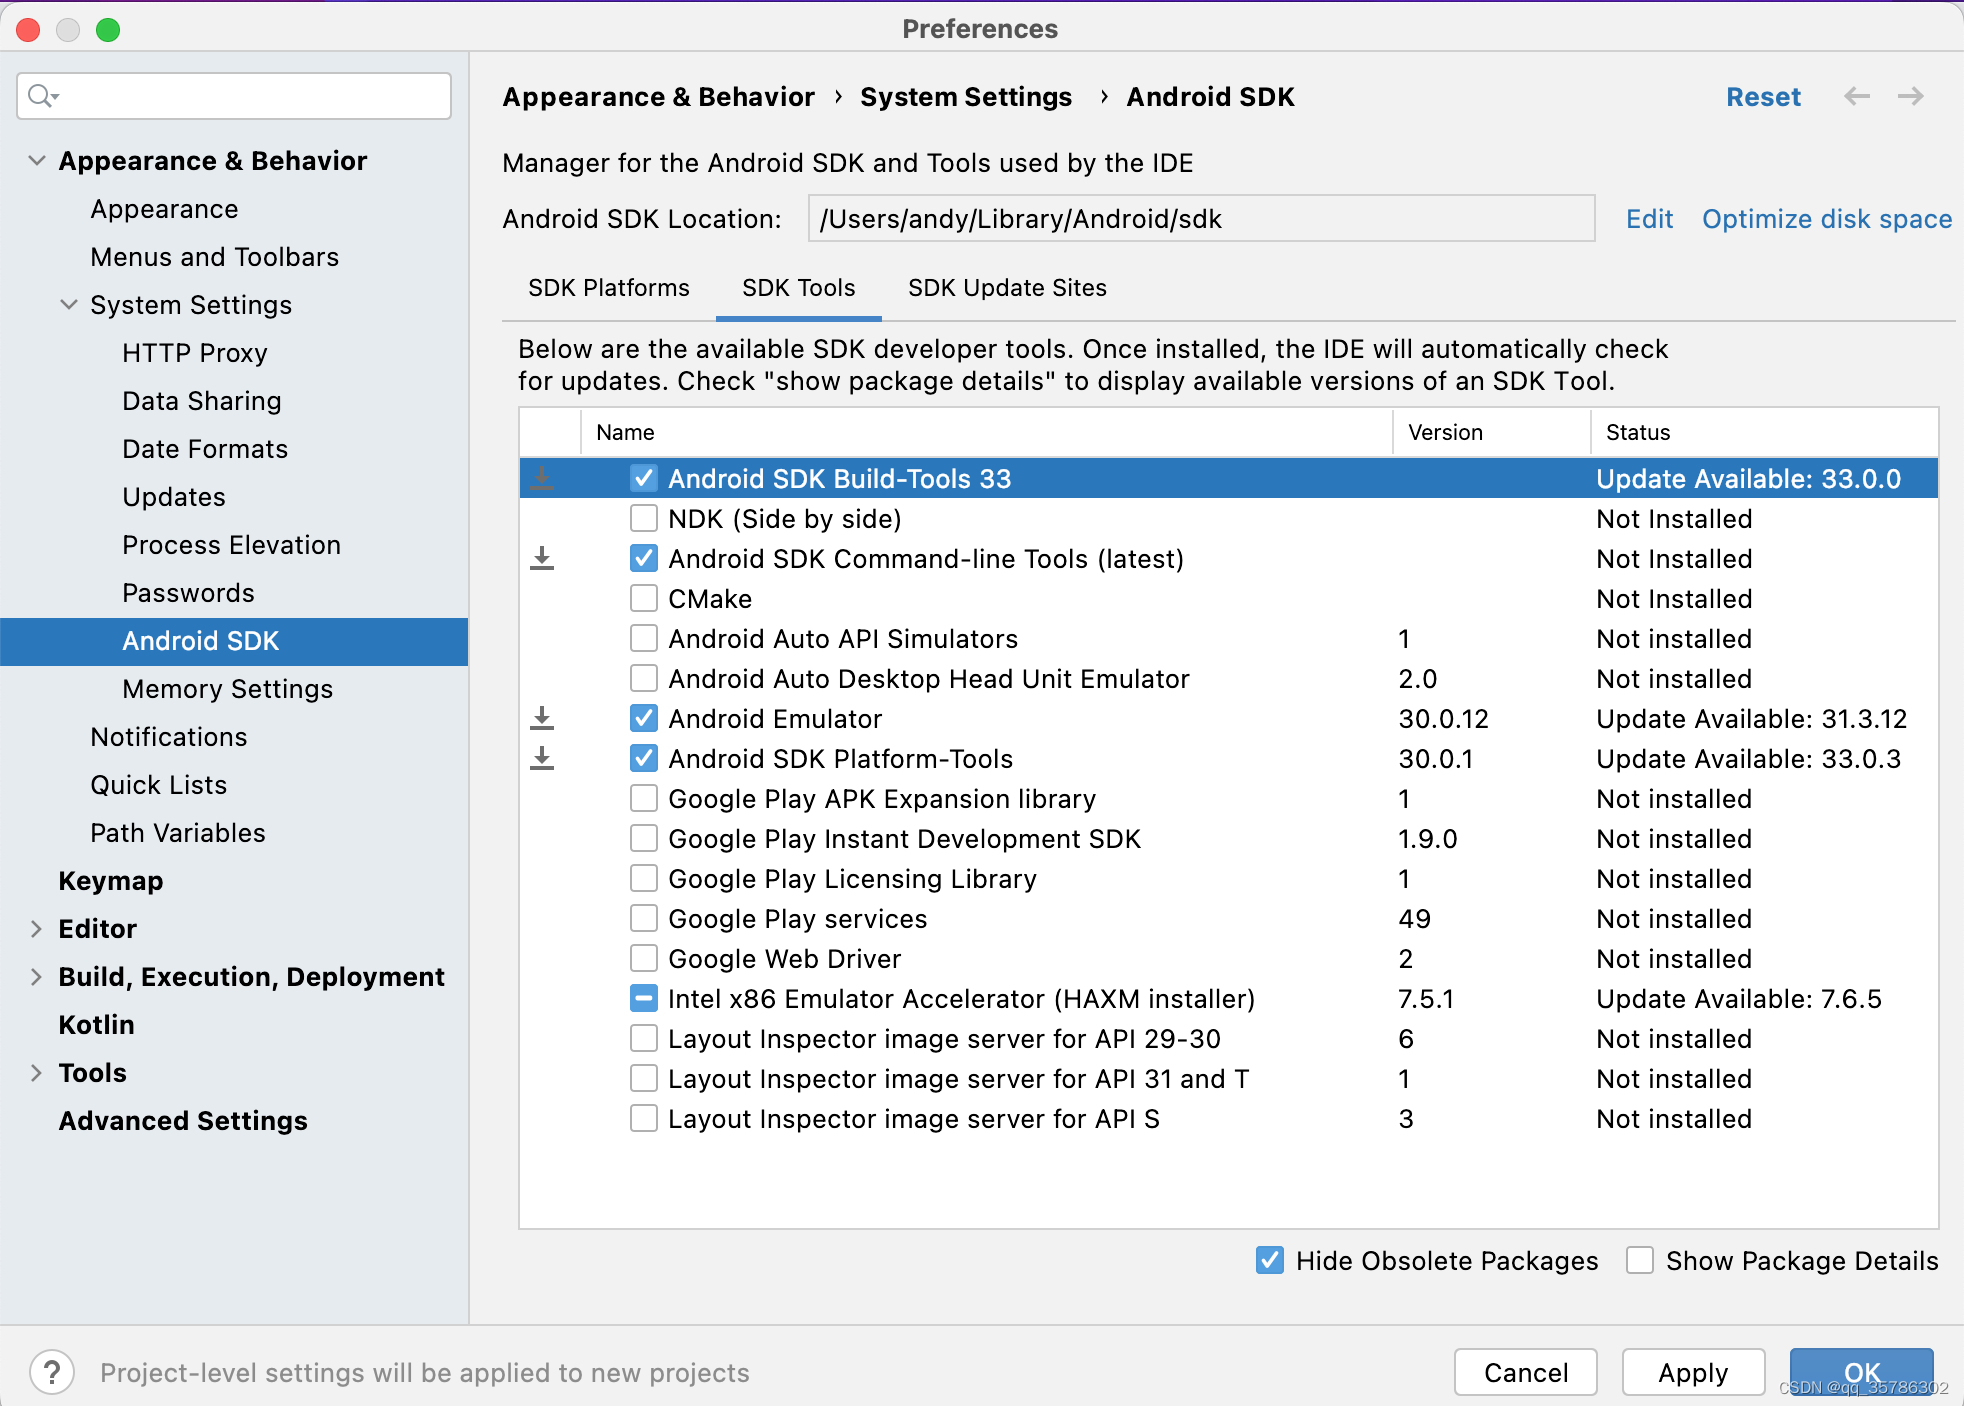Click the forward navigation arrow
Image resolution: width=1964 pixels, height=1406 pixels.
[1911, 96]
